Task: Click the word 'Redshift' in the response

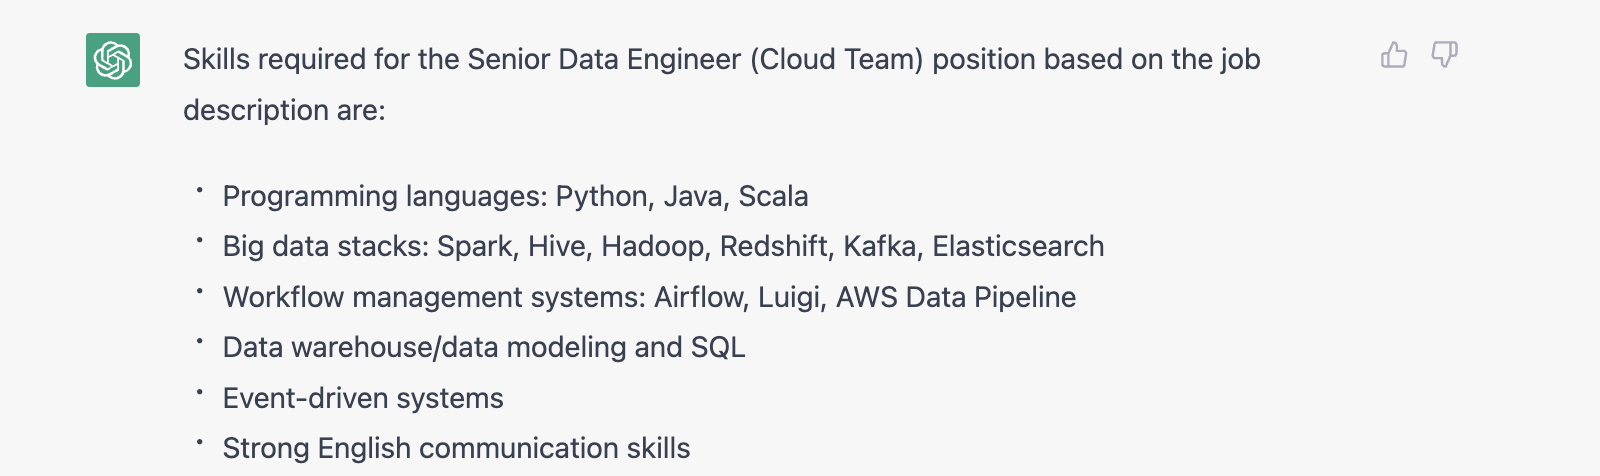Action: click(x=776, y=246)
